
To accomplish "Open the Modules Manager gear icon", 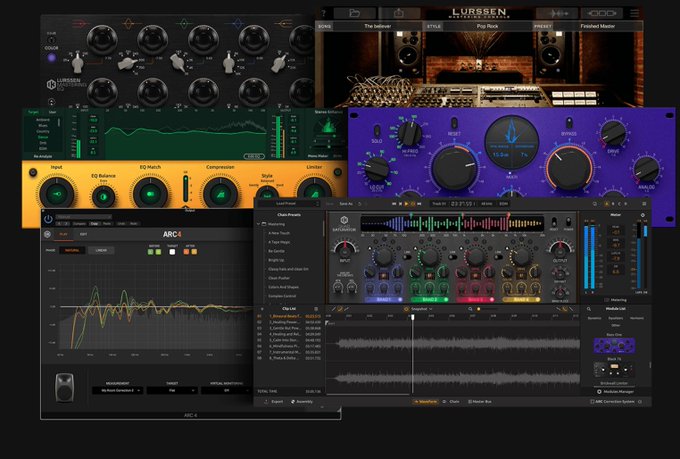I will point(599,391).
